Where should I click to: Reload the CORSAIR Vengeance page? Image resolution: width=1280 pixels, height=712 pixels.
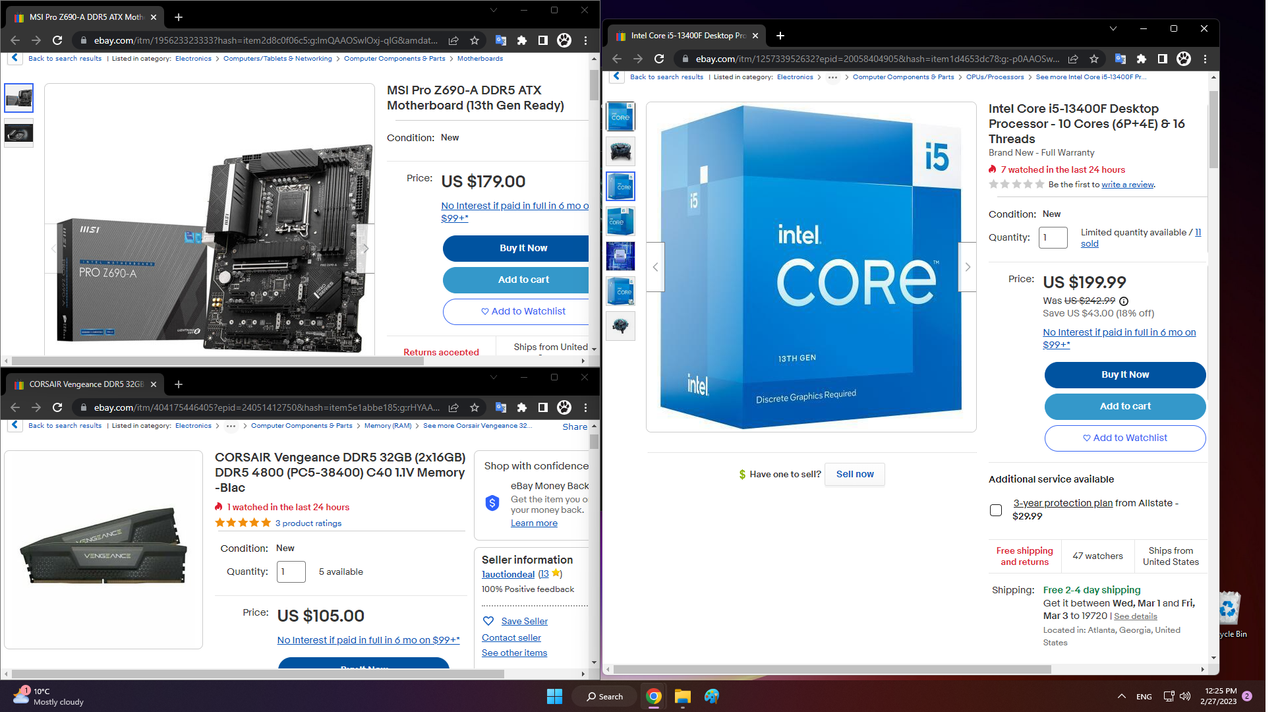tap(57, 407)
